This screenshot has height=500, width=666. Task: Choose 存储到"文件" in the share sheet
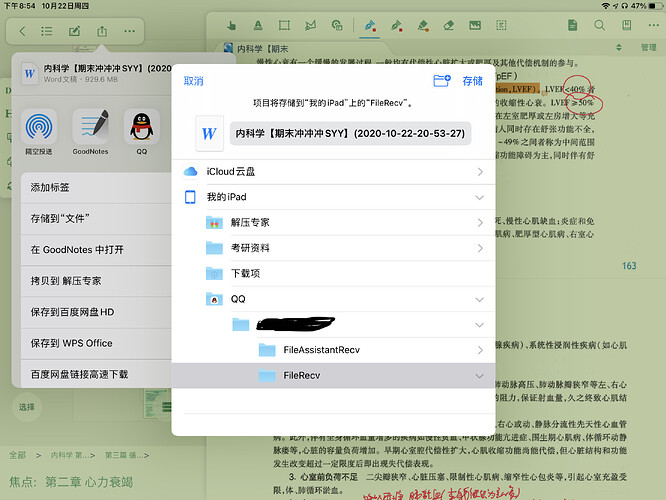(96, 219)
